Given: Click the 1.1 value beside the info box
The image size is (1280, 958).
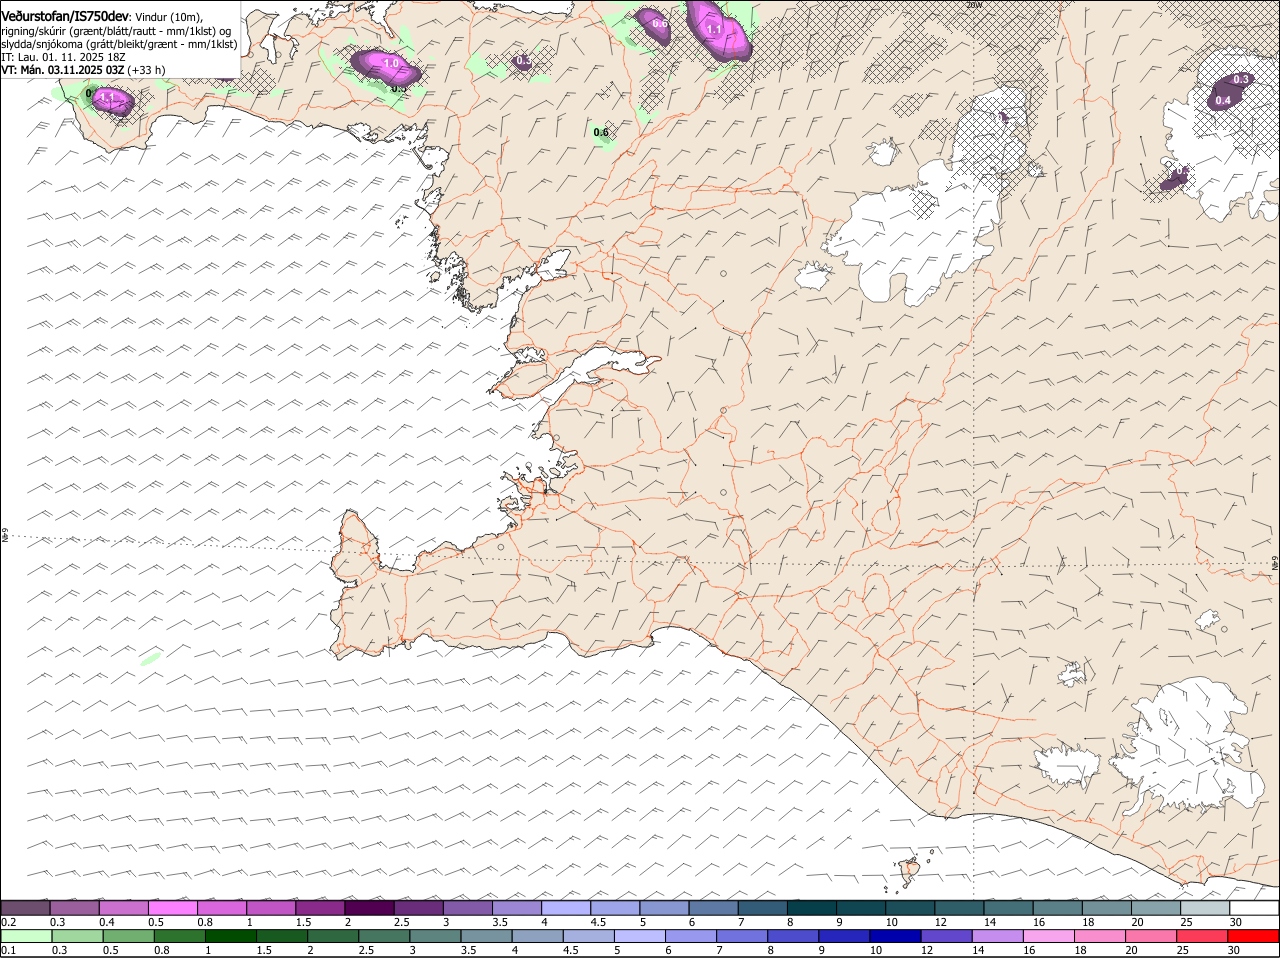Looking at the screenshot, I should (108, 100).
